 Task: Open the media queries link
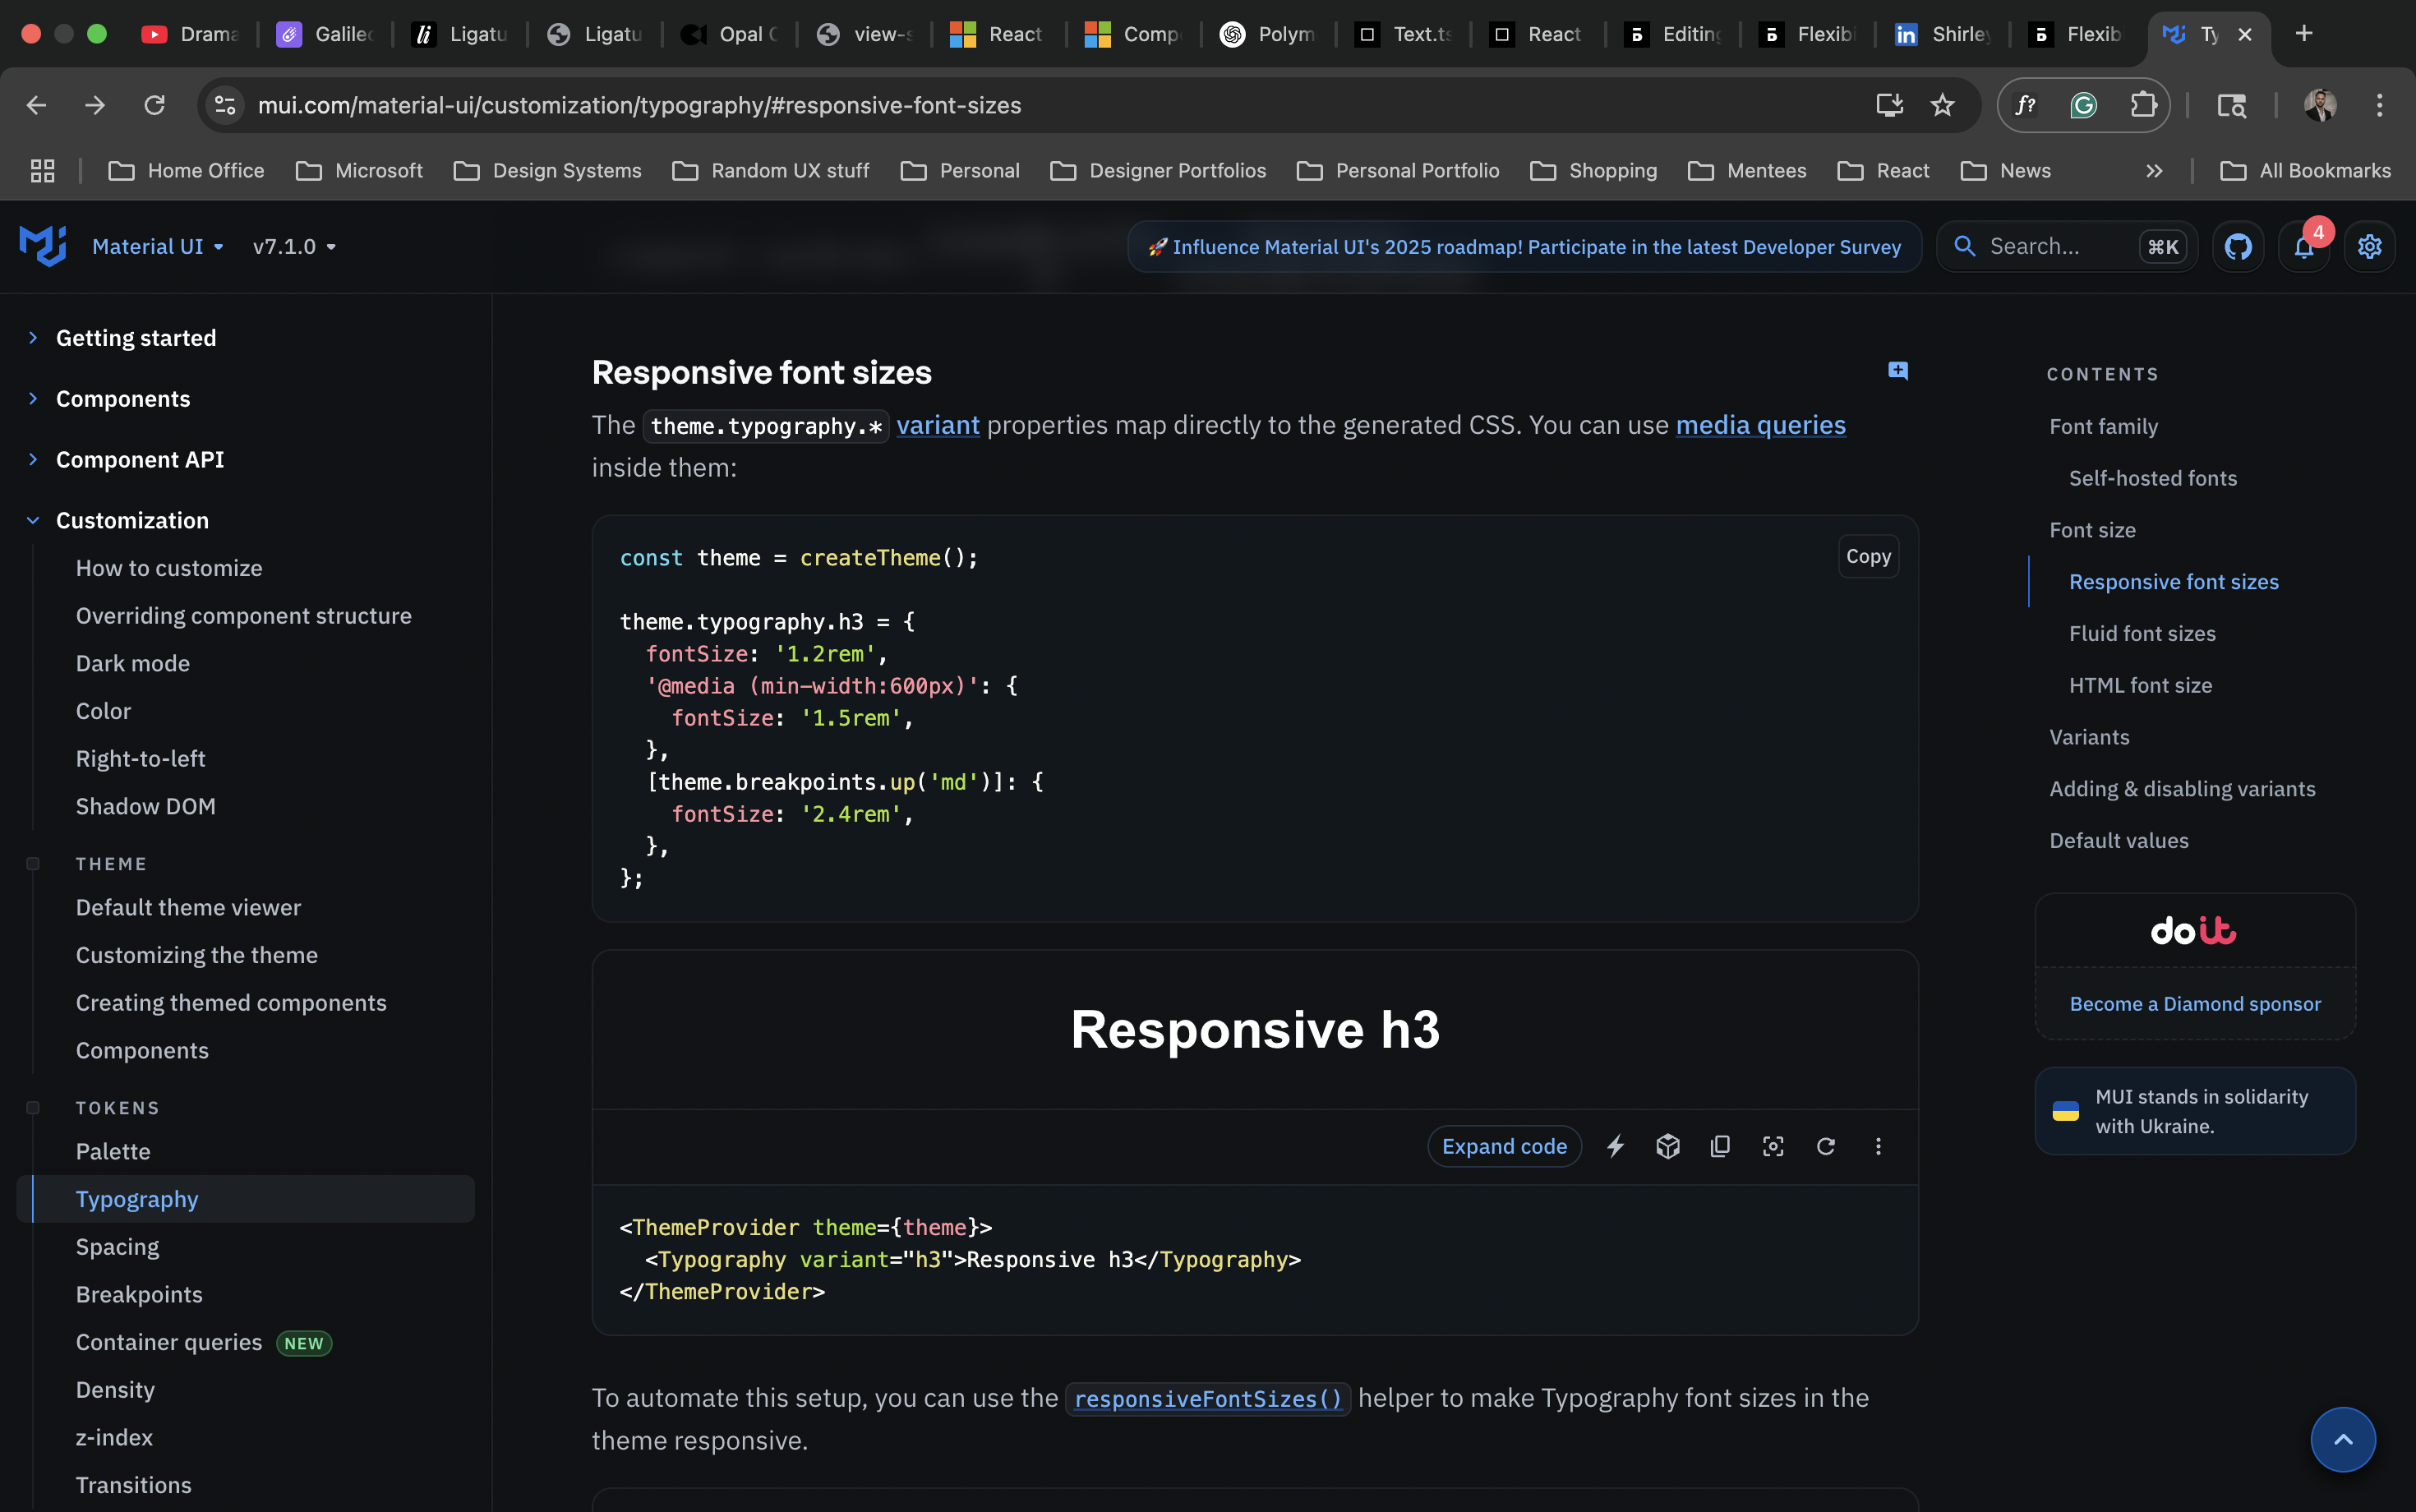[1759, 424]
